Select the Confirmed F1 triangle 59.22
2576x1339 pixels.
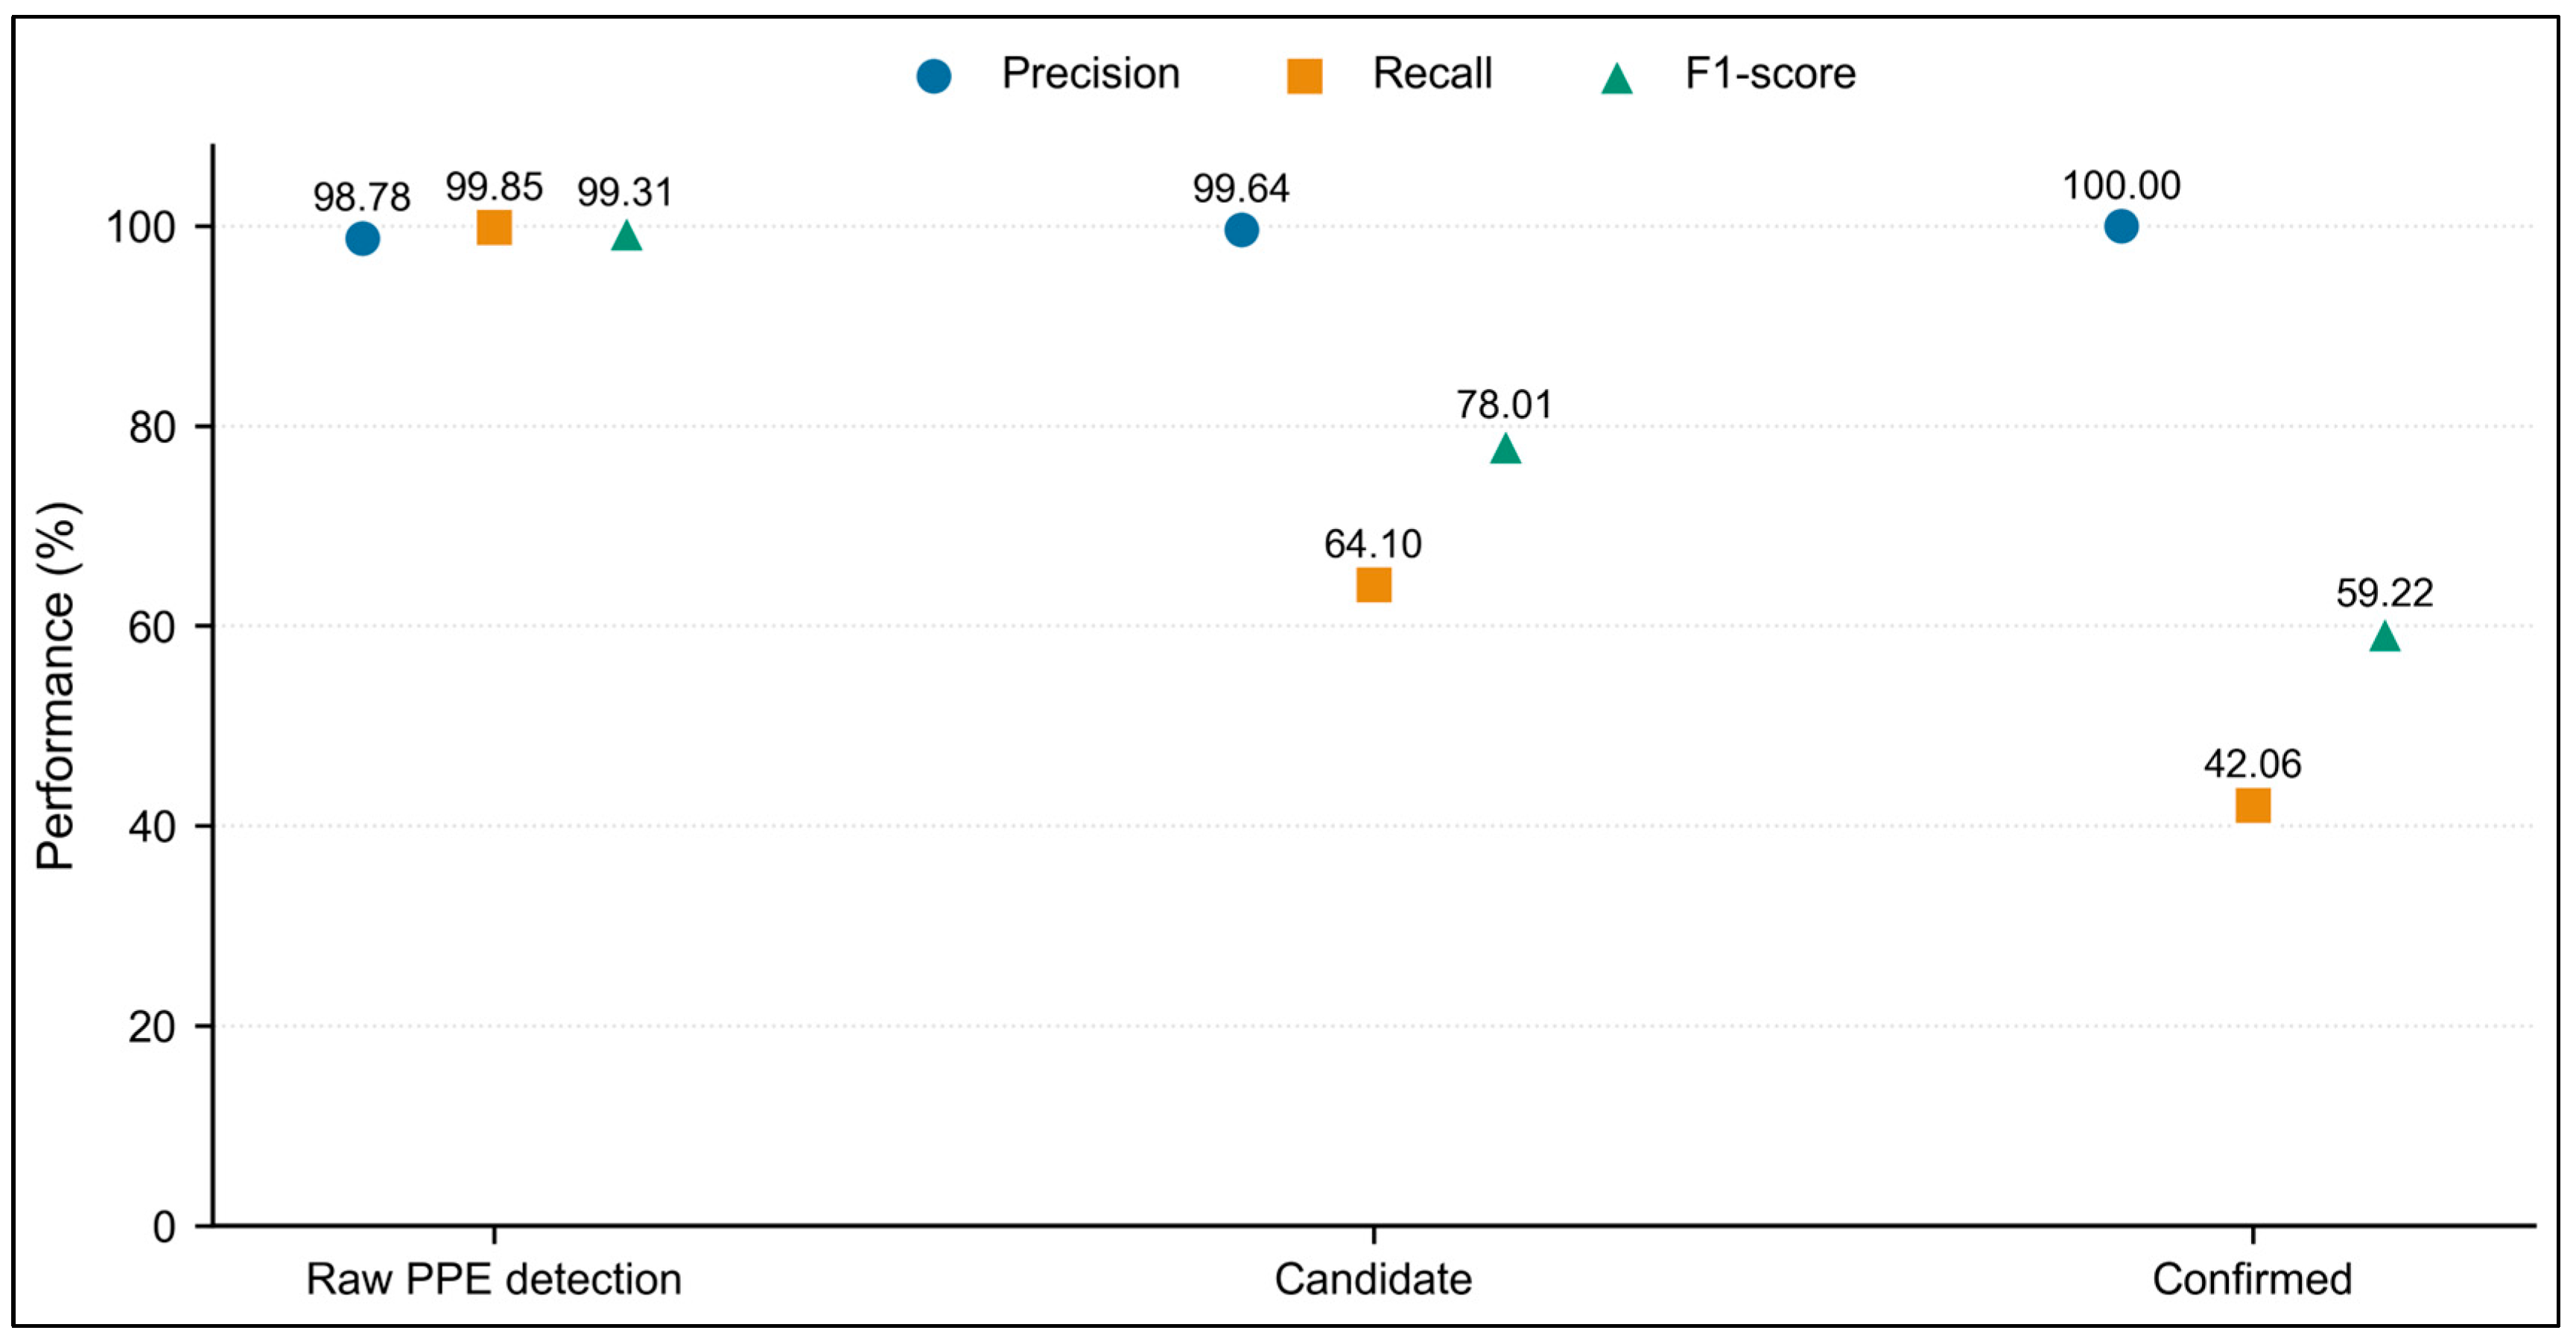2384,636
